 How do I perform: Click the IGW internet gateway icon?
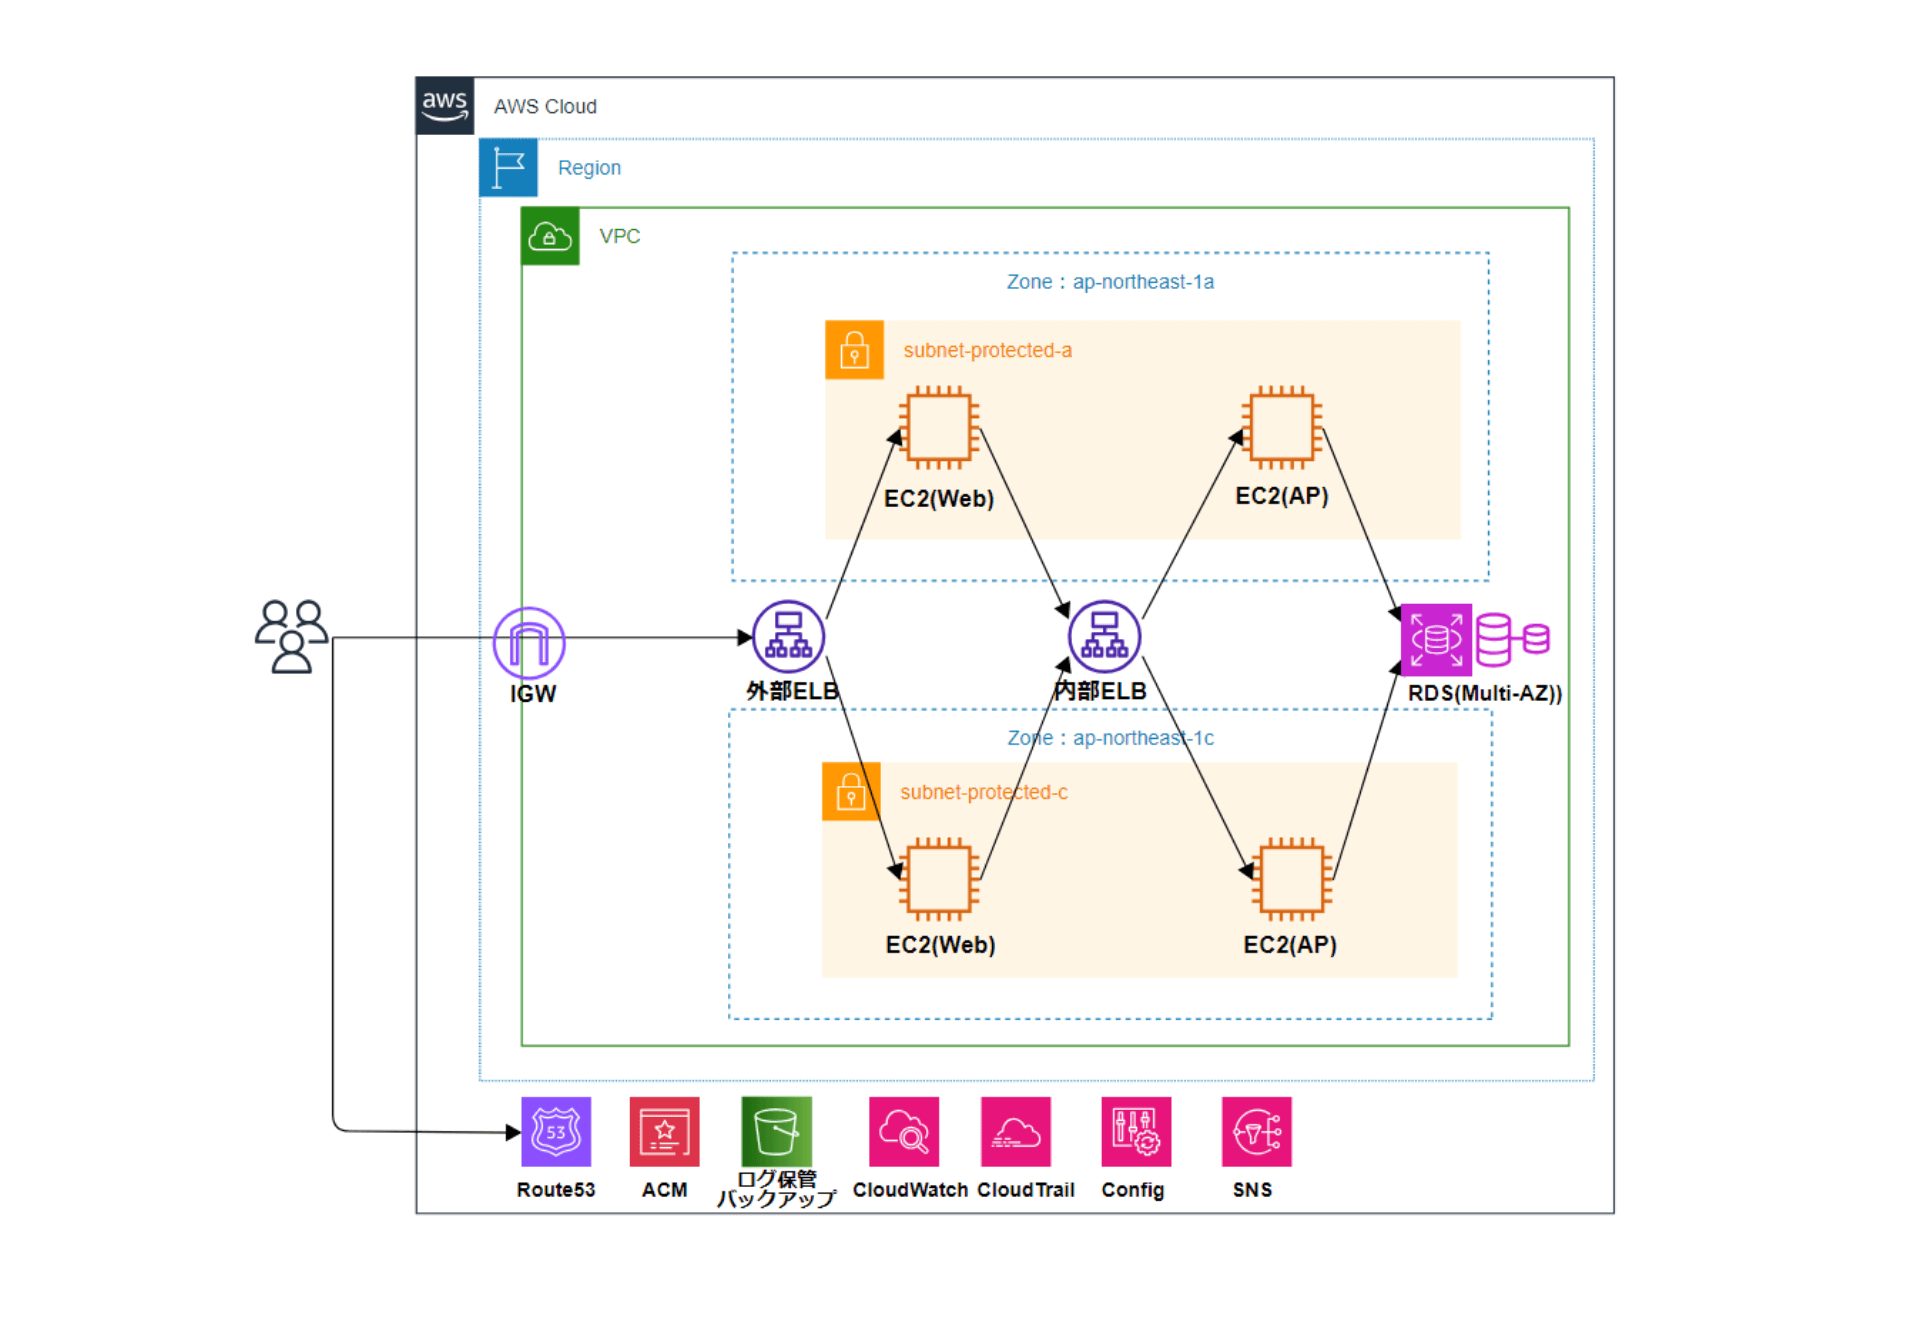[x=529, y=643]
